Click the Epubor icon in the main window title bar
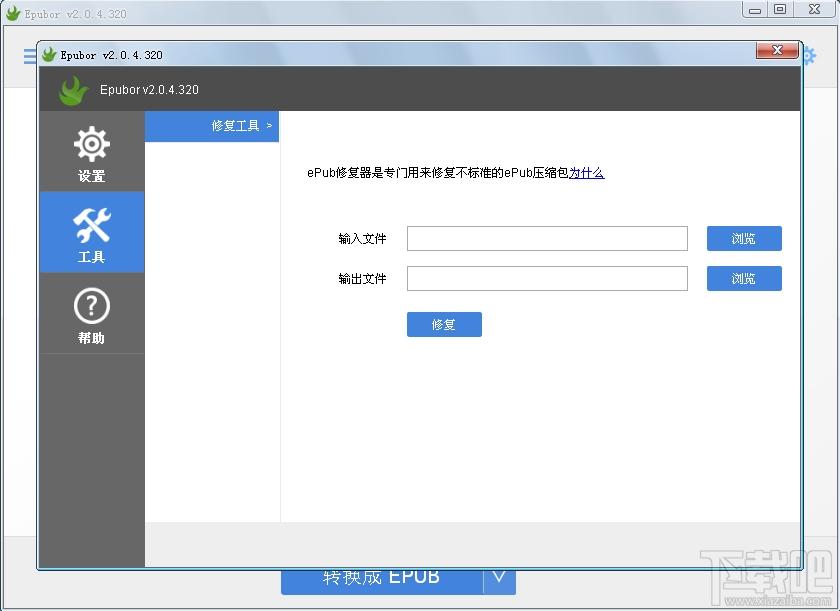Viewport: 840px width, 611px height. click(x=12, y=13)
